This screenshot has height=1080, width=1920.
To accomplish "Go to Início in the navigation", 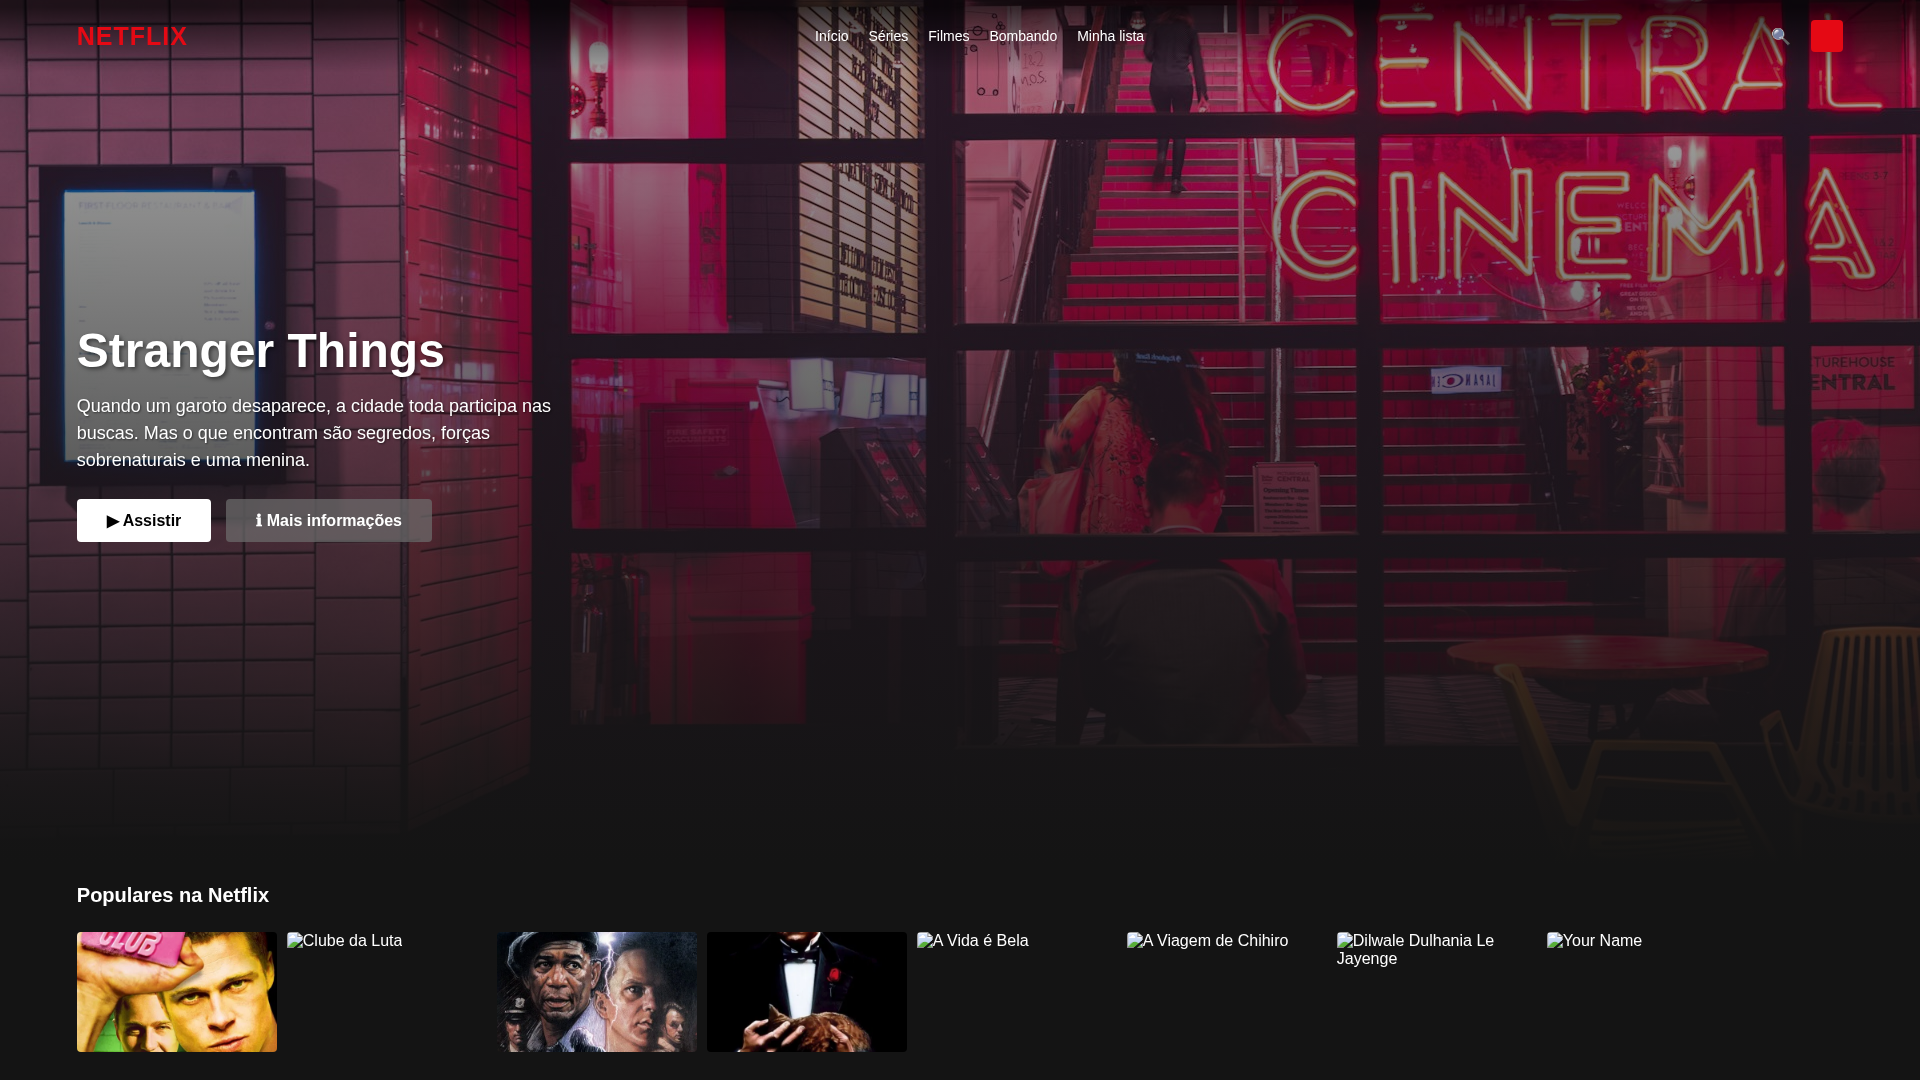I will [831, 36].
